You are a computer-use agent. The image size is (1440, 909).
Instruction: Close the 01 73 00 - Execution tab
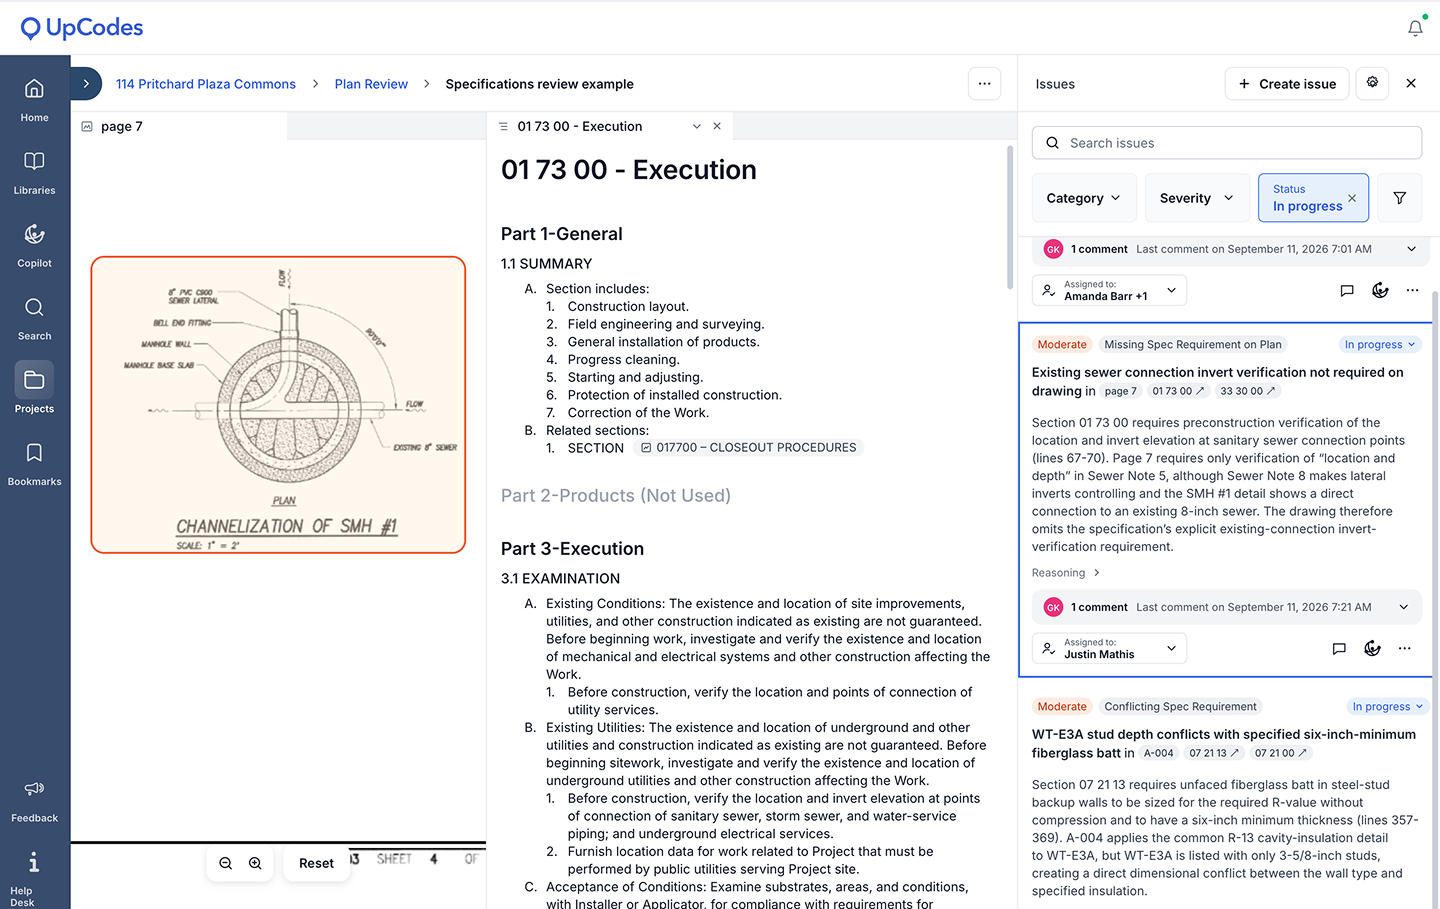[717, 126]
